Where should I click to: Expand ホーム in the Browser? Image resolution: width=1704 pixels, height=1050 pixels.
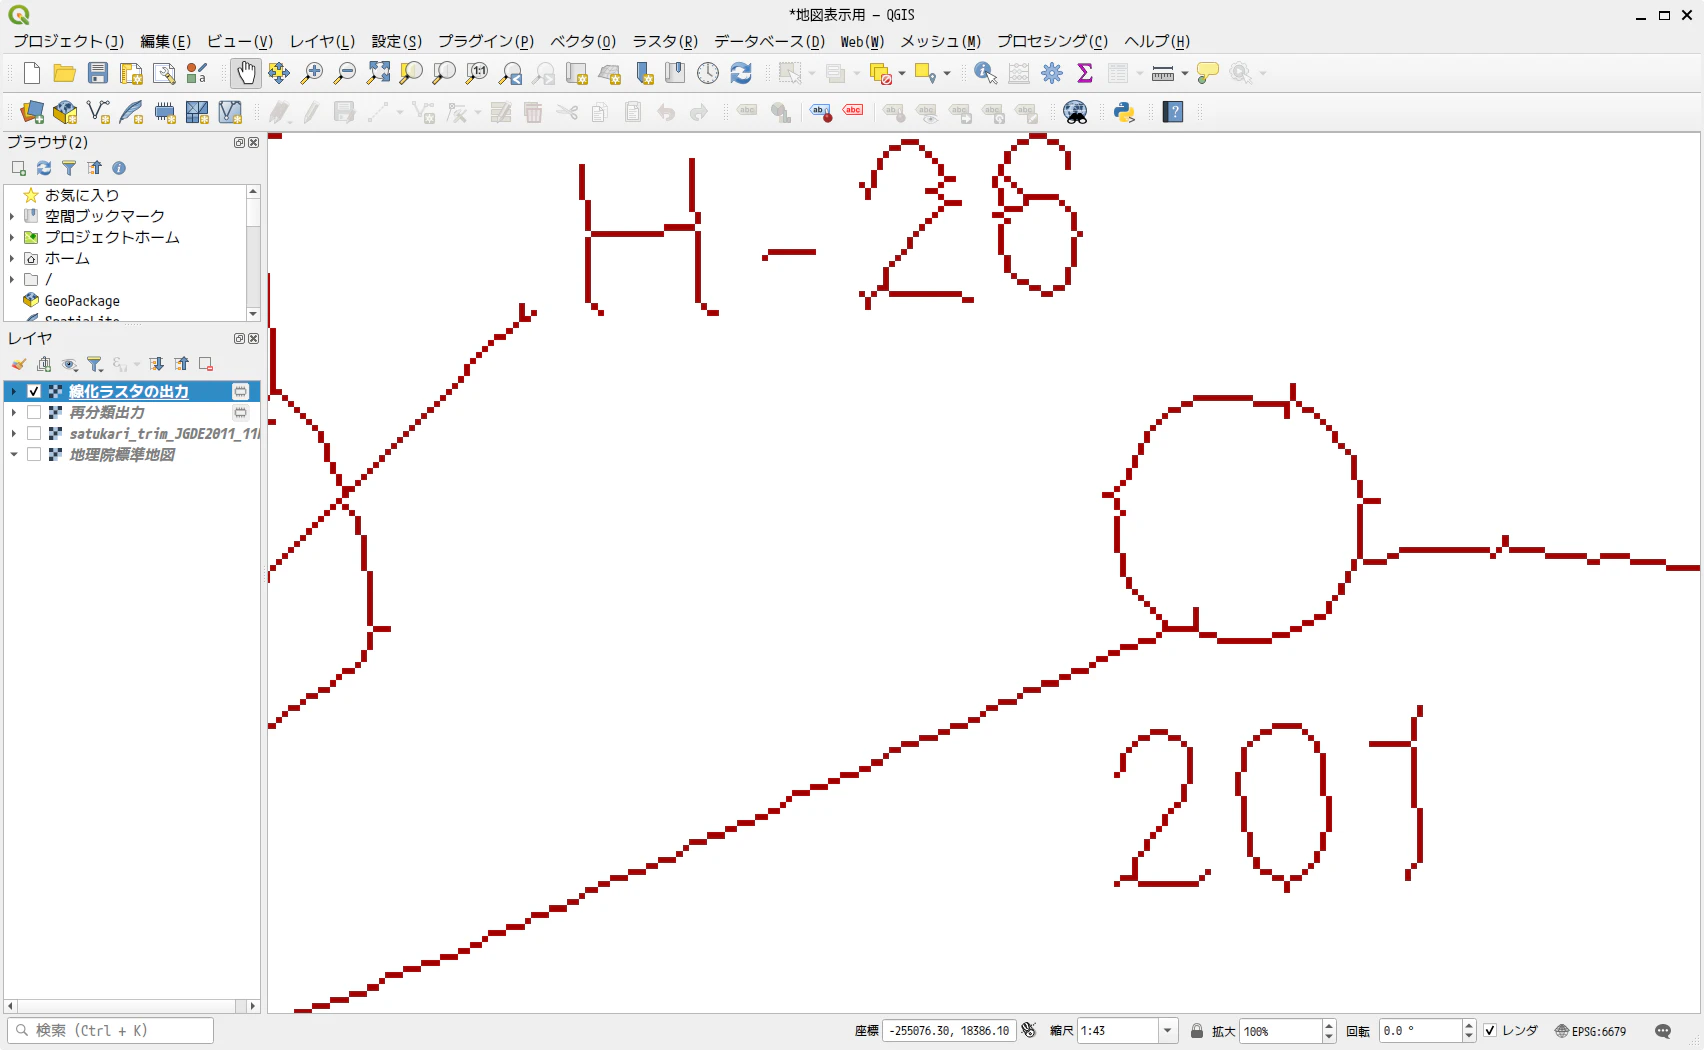[x=12, y=258]
